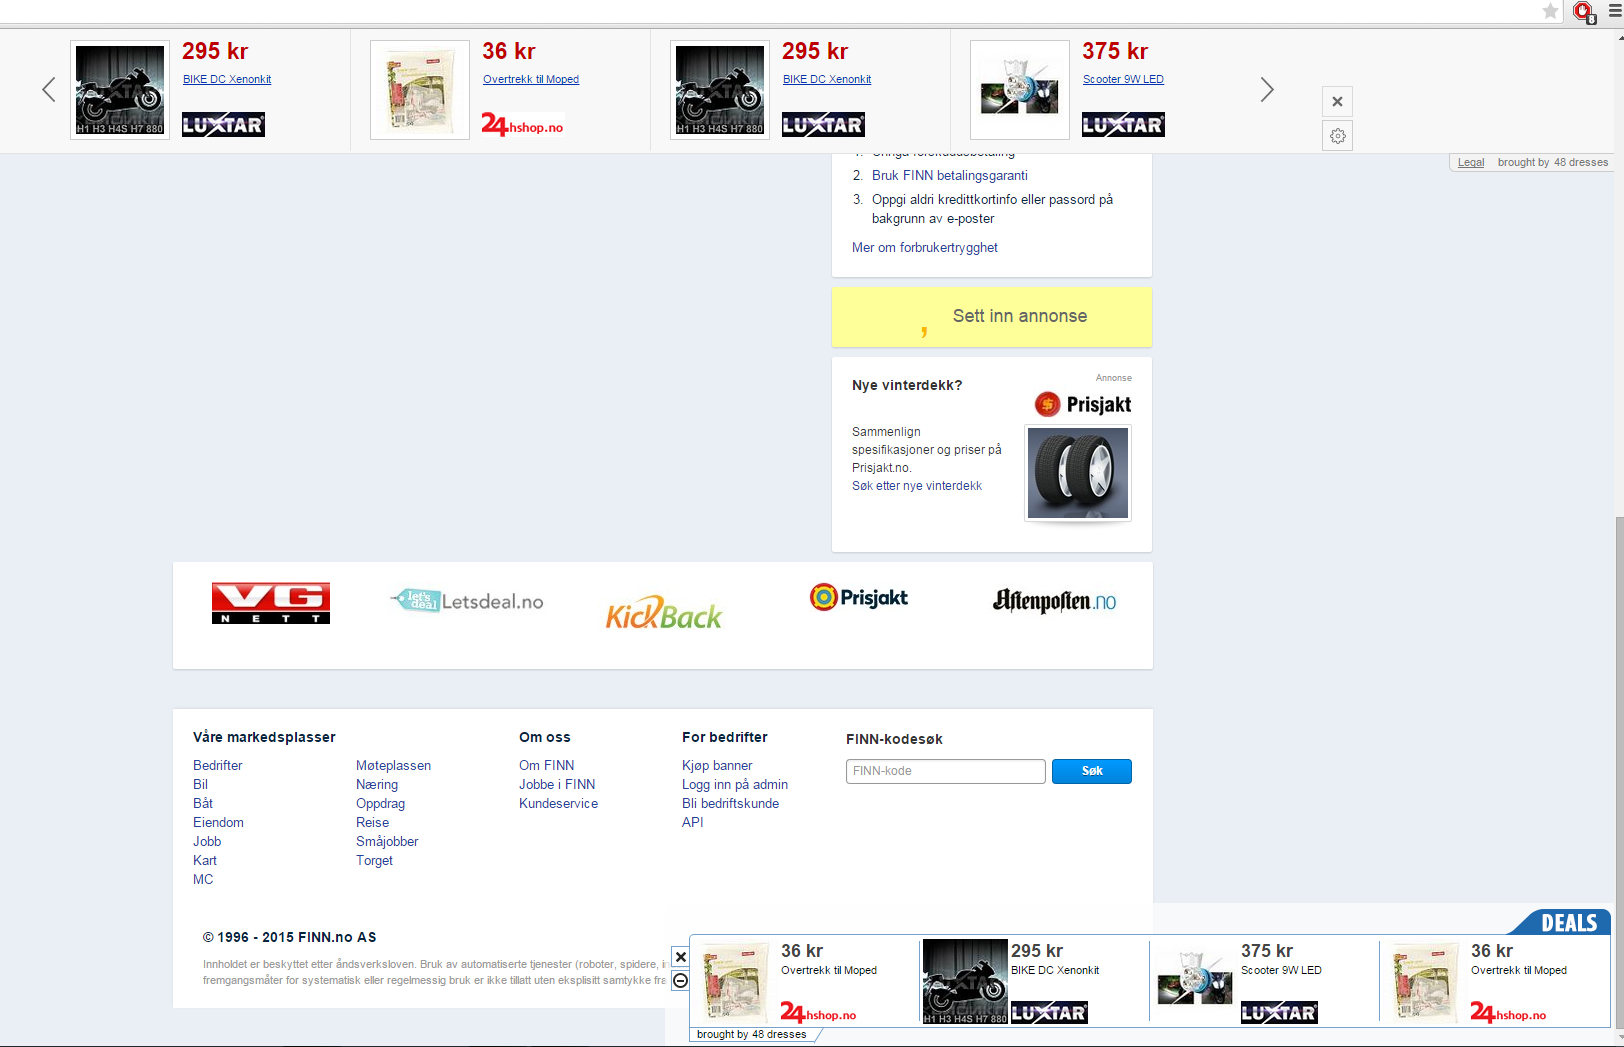Open Søk etter nye vinterdekk link
The width and height of the screenshot is (1624, 1047).
pos(917,486)
